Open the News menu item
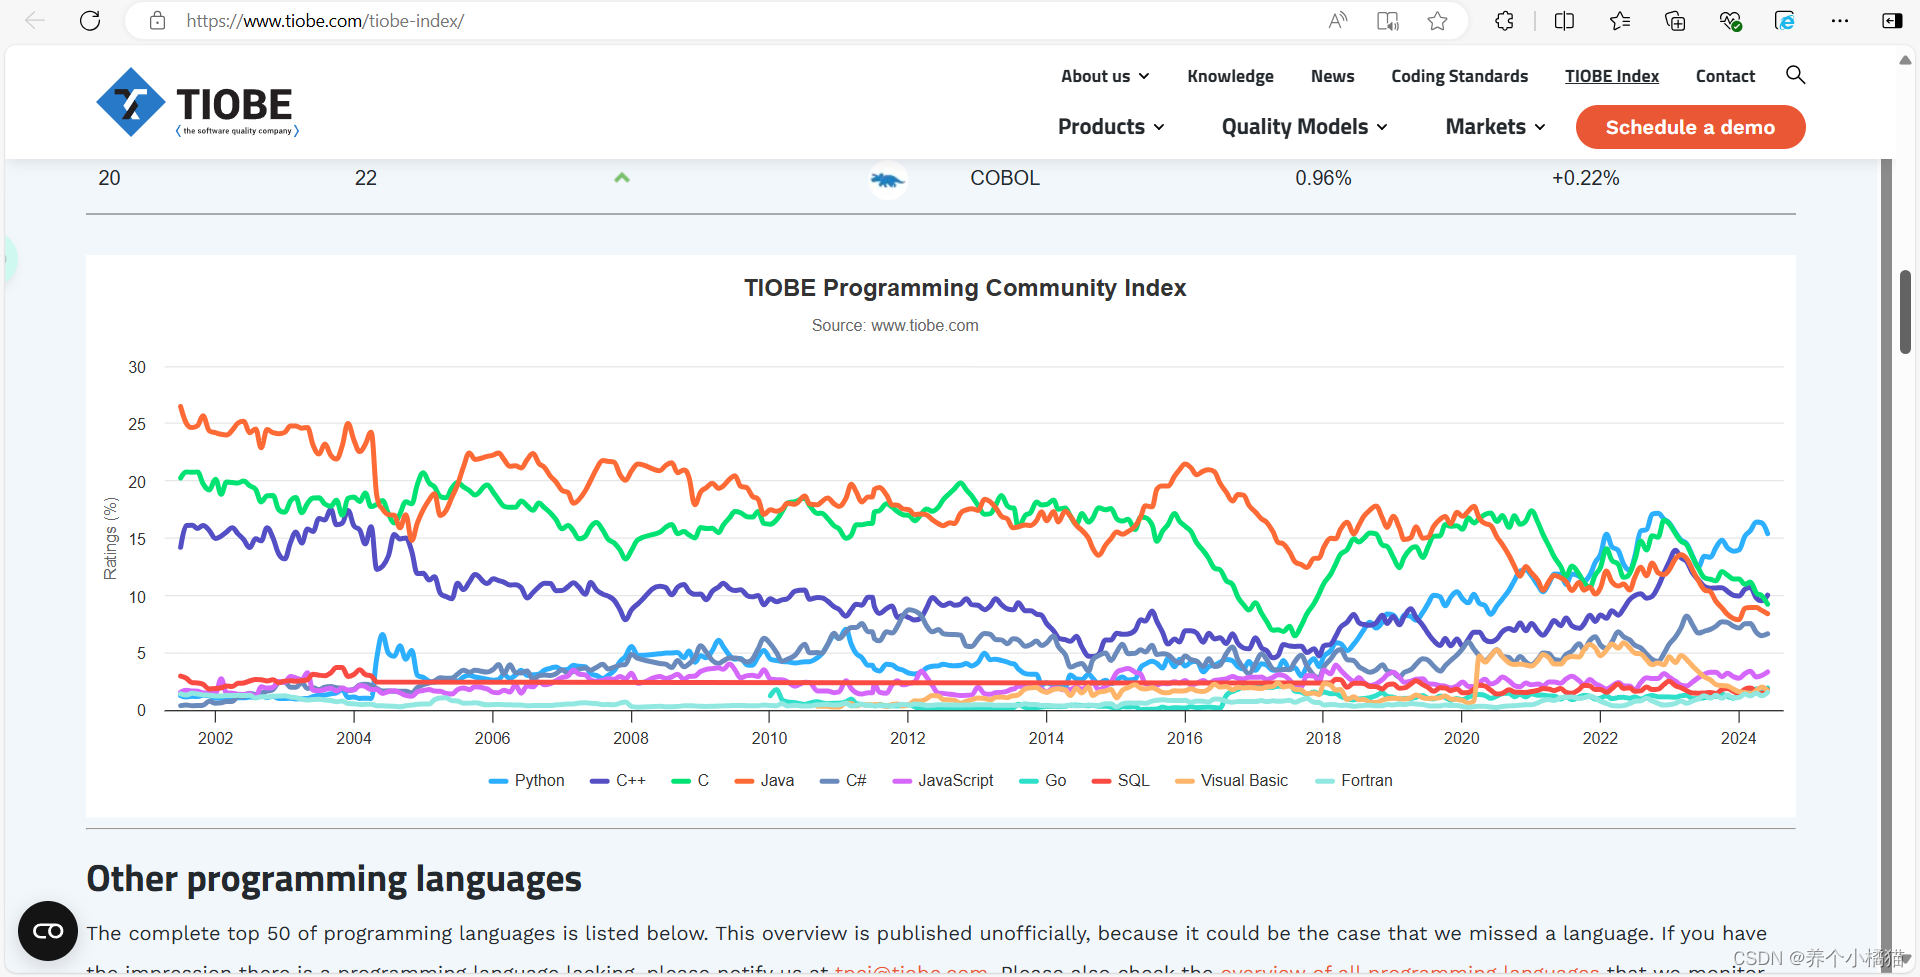1920x977 pixels. coord(1332,76)
